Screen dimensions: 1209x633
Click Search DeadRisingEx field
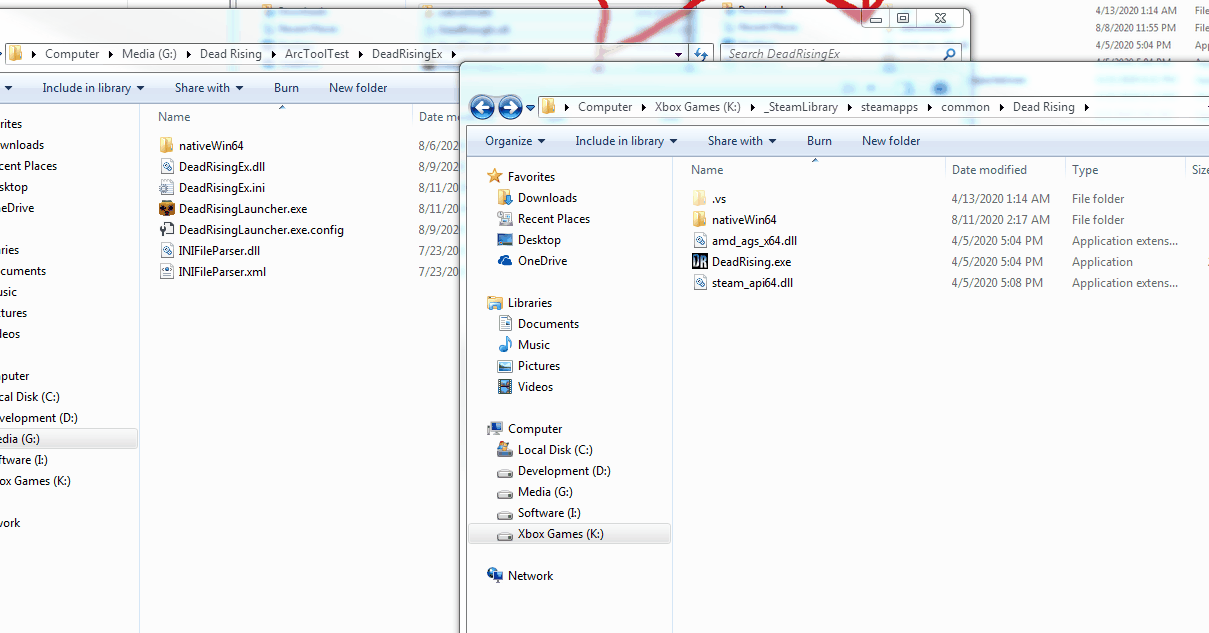[x=840, y=54]
